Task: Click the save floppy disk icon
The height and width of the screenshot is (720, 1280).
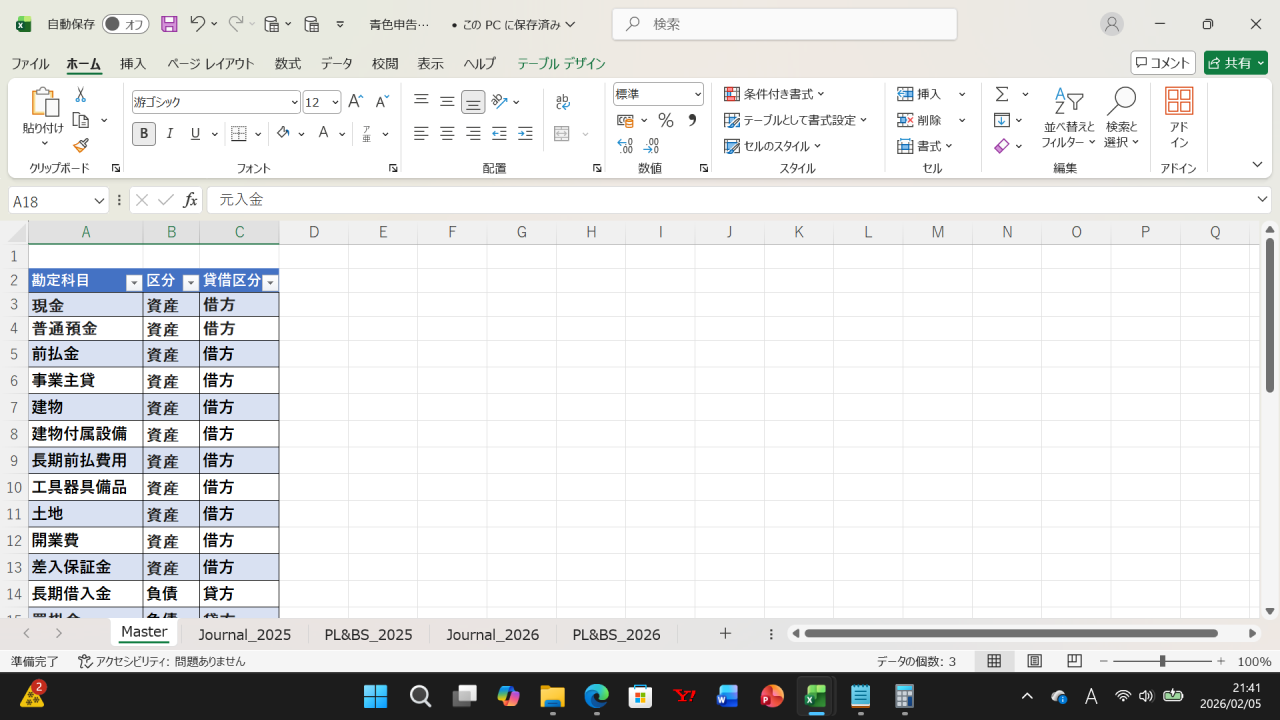Action: coord(169,24)
